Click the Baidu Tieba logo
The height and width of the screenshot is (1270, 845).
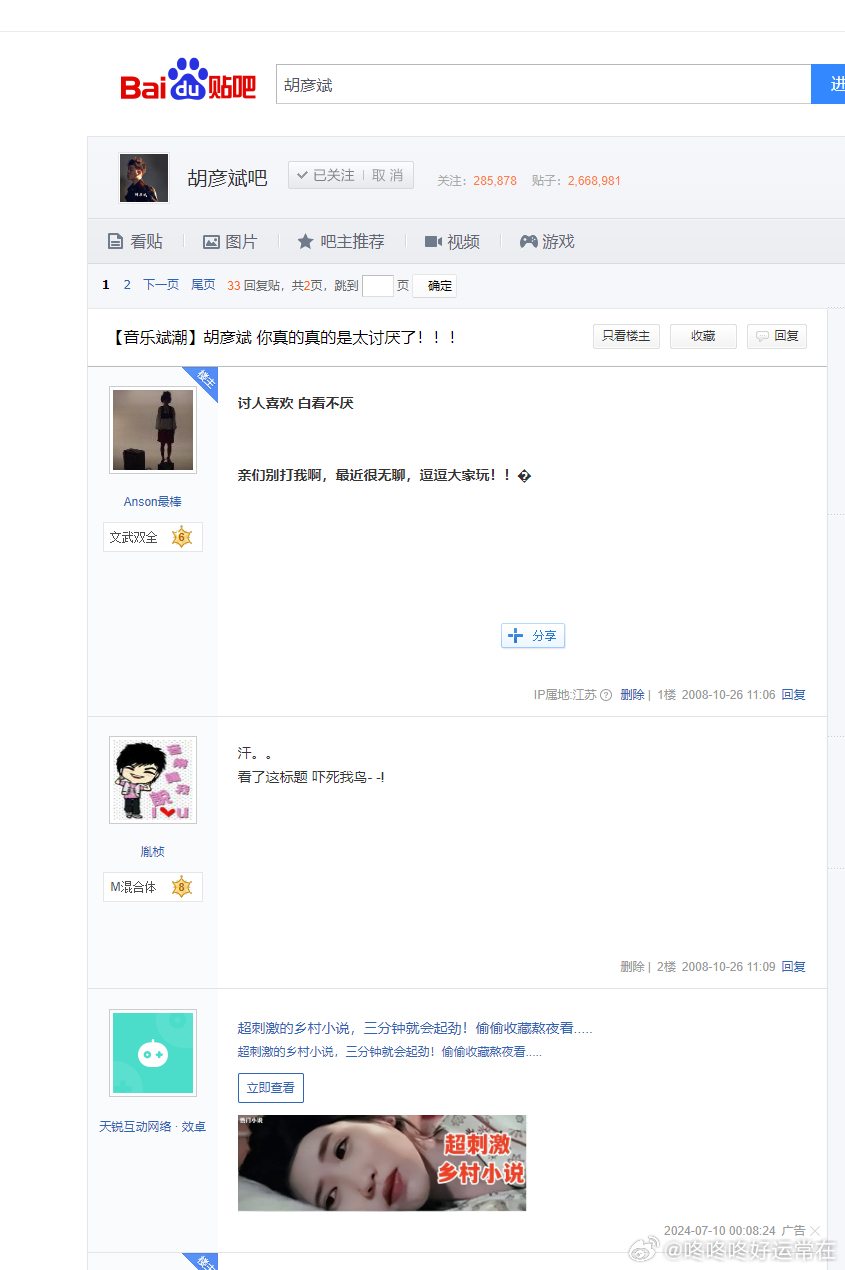(x=186, y=82)
